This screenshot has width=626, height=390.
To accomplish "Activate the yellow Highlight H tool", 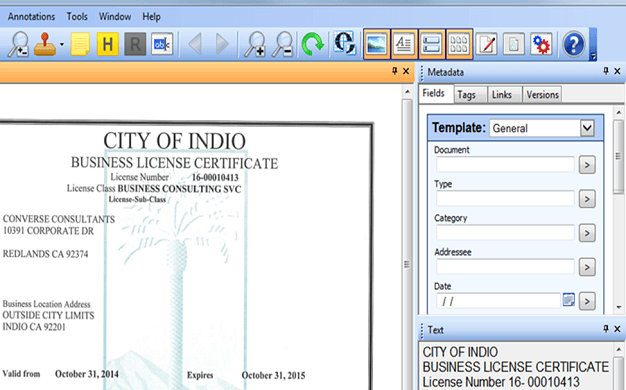I will 107,44.
